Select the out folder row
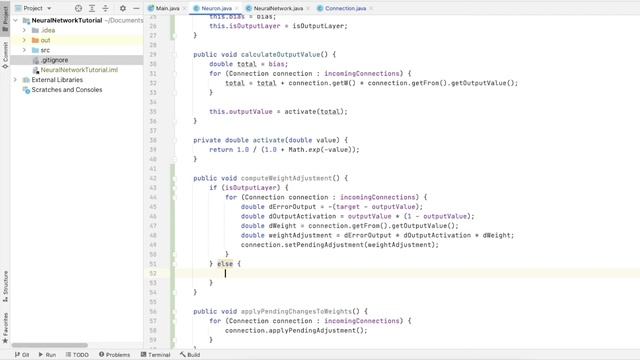640x360 pixels. point(77,40)
